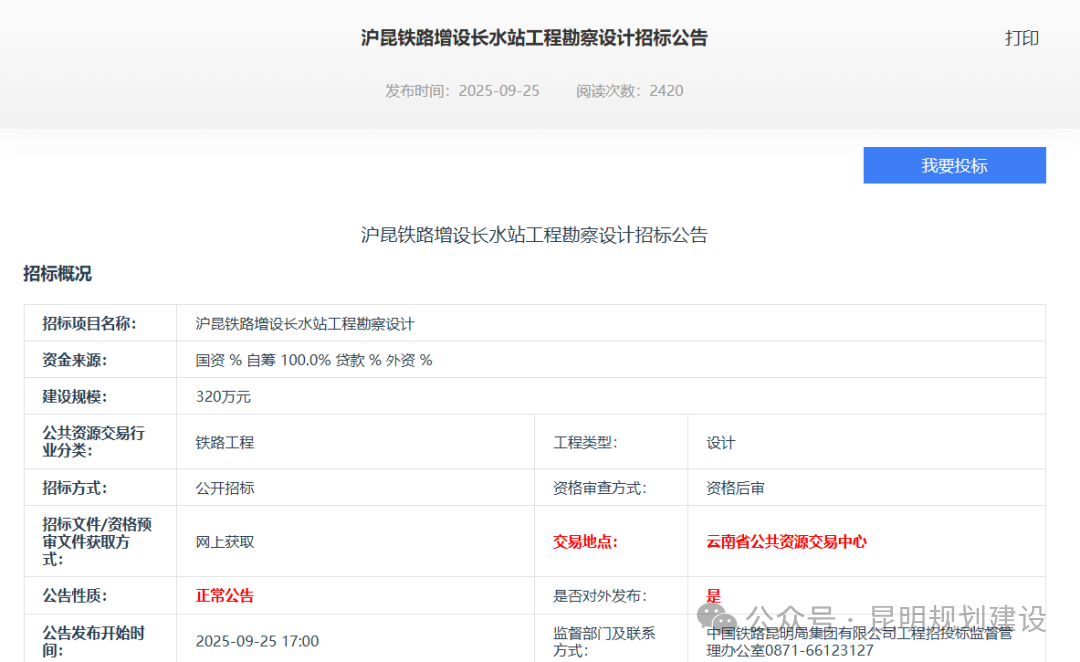This screenshot has width=1080, height=662.
Task: Select the 公开招标 bidding method text
Action: pyautogui.click(x=224, y=487)
